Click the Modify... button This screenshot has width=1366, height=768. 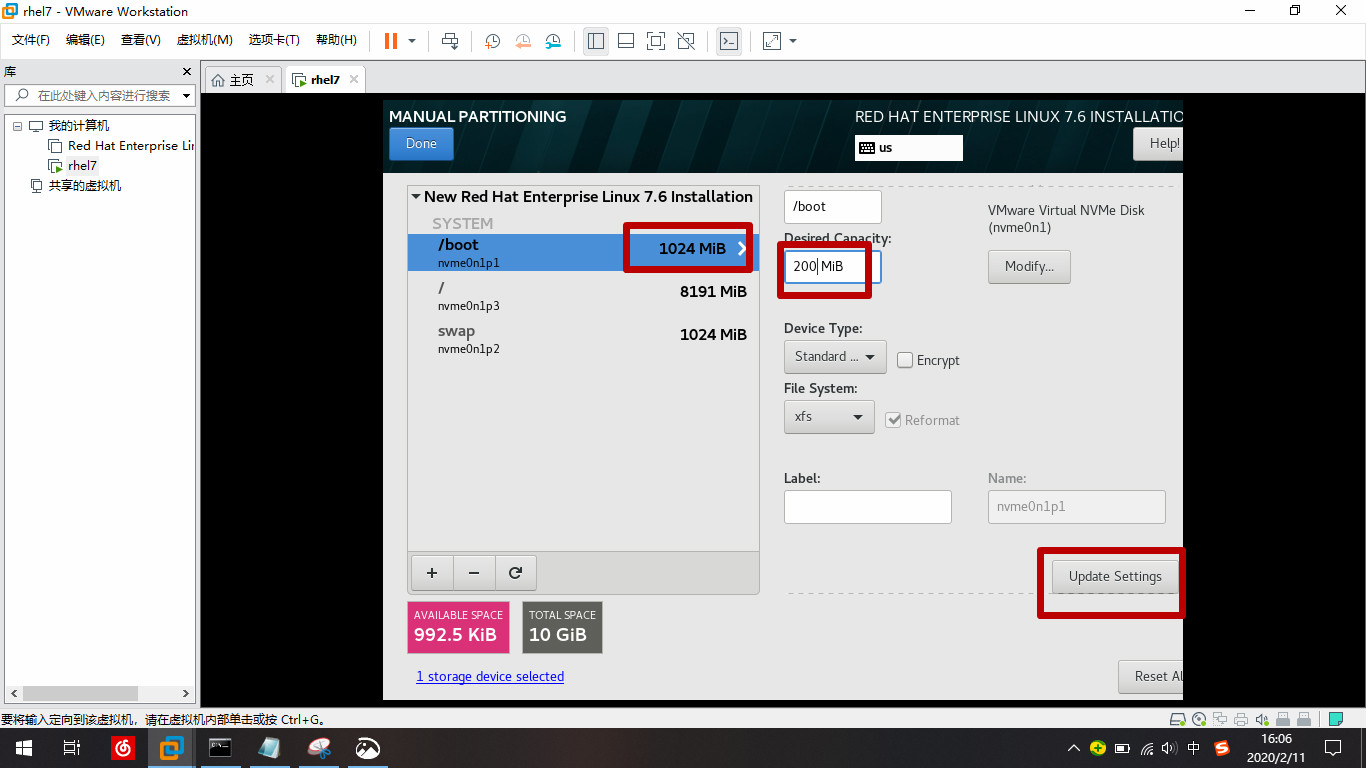[x=1029, y=267]
